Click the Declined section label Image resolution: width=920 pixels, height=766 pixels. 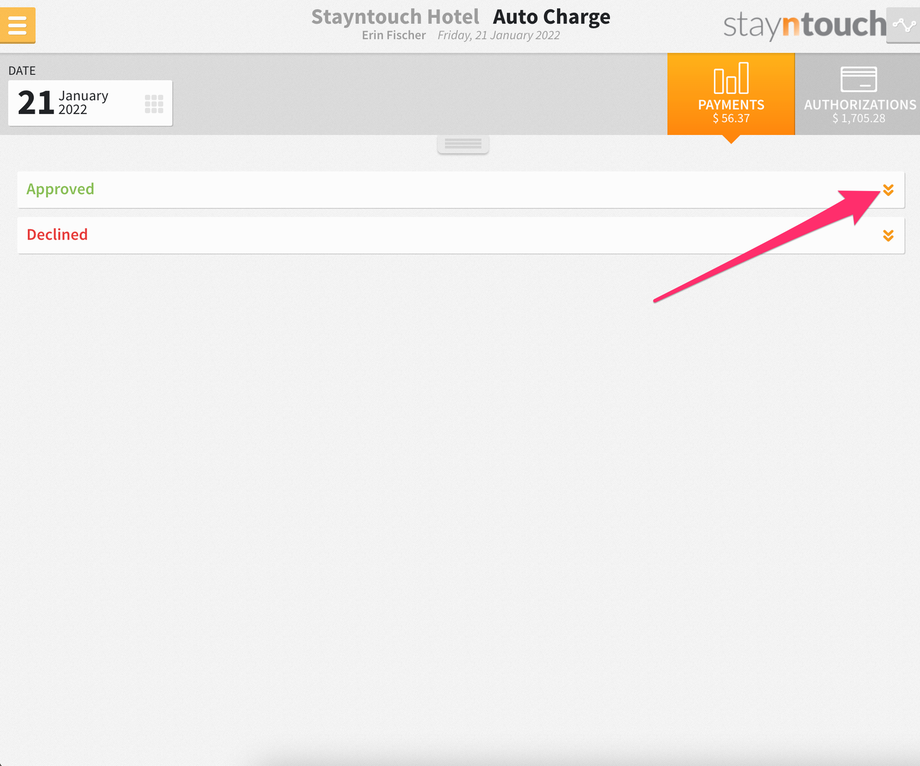(57, 235)
